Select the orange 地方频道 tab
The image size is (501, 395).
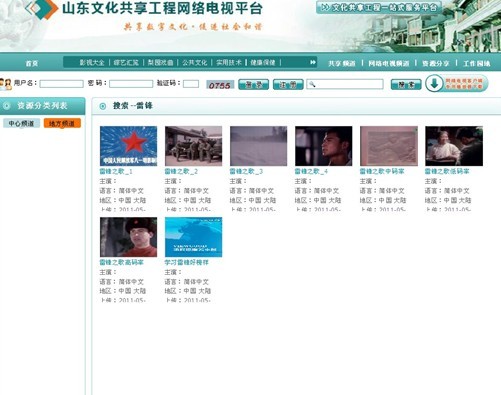click(x=62, y=124)
